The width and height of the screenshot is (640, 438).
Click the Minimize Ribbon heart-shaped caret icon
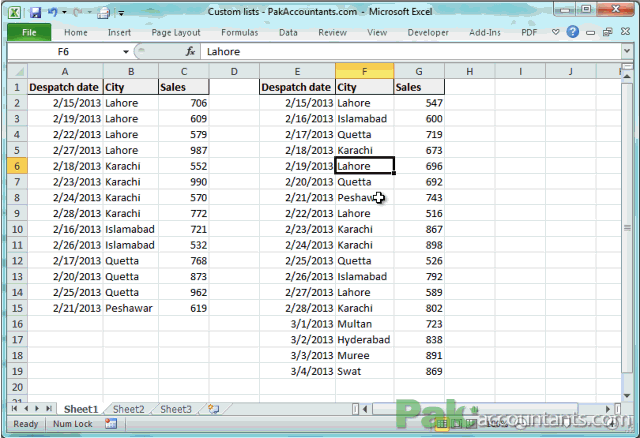coord(555,32)
